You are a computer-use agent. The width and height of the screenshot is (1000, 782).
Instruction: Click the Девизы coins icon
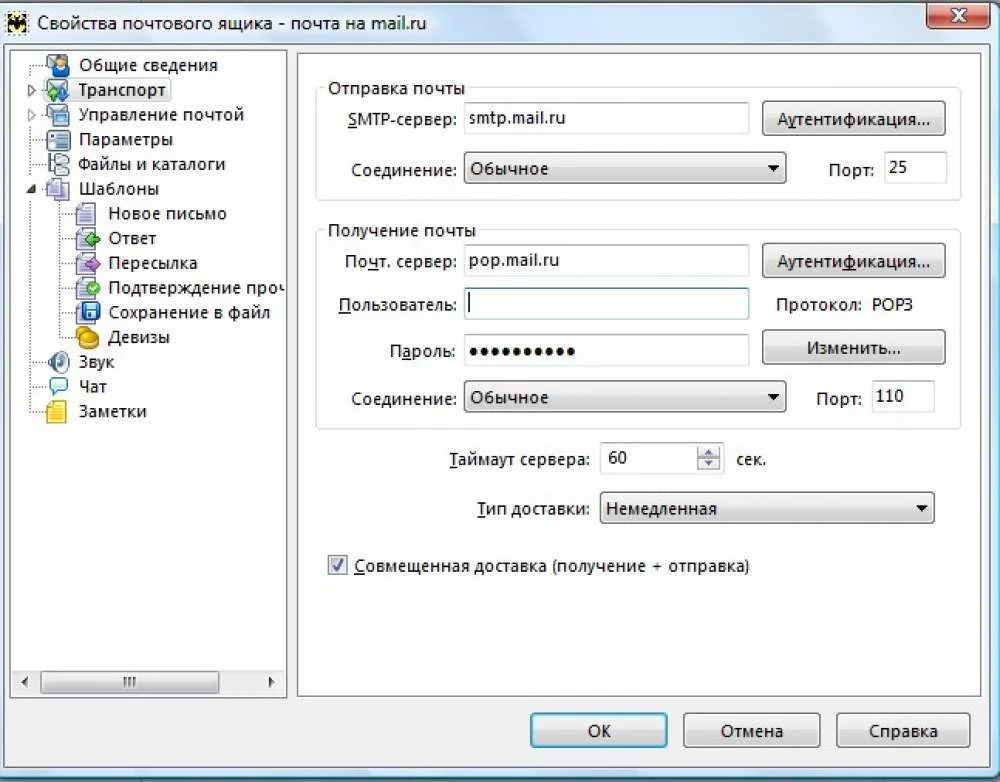coord(87,337)
